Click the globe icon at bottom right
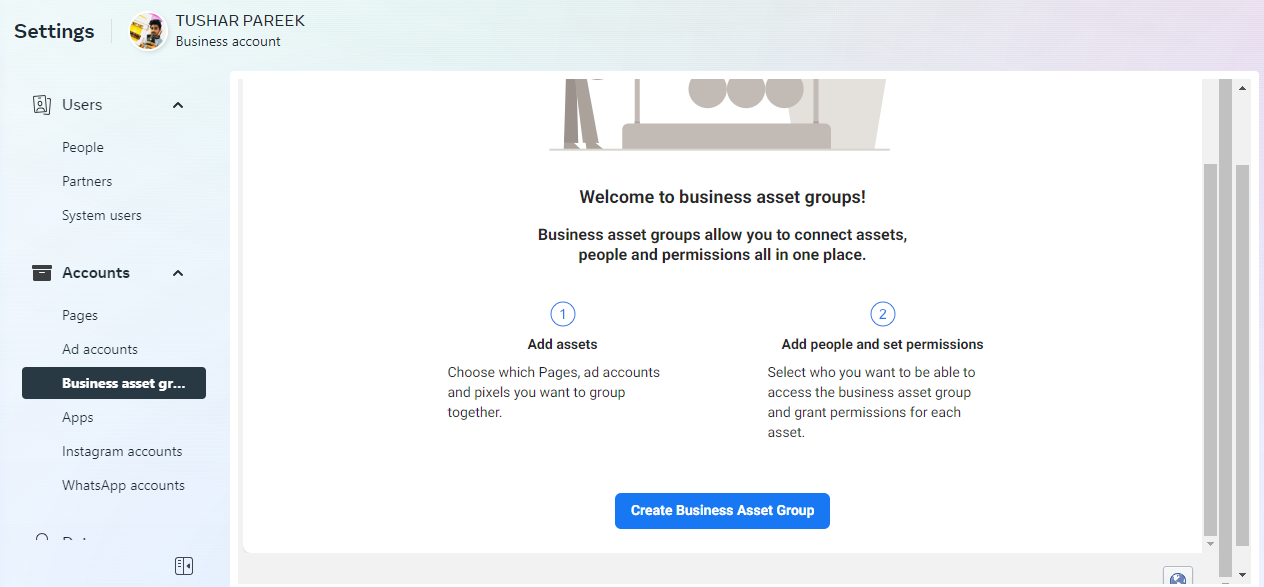 point(1178,579)
